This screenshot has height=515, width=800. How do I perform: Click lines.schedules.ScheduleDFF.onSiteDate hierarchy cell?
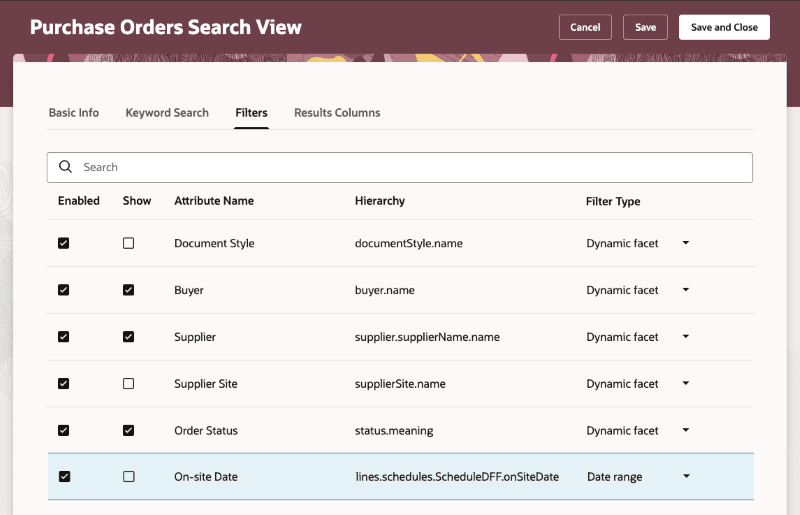coord(457,477)
